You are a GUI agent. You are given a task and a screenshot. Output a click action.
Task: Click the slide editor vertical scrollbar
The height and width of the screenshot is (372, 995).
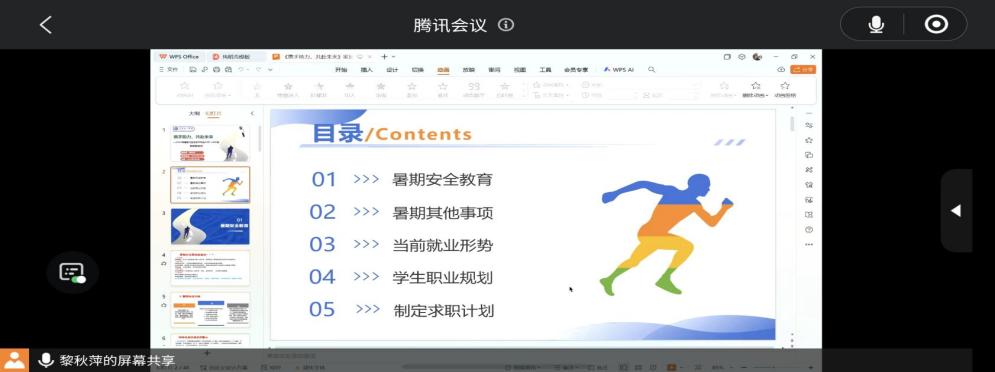pyautogui.click(x=791, y=229)
